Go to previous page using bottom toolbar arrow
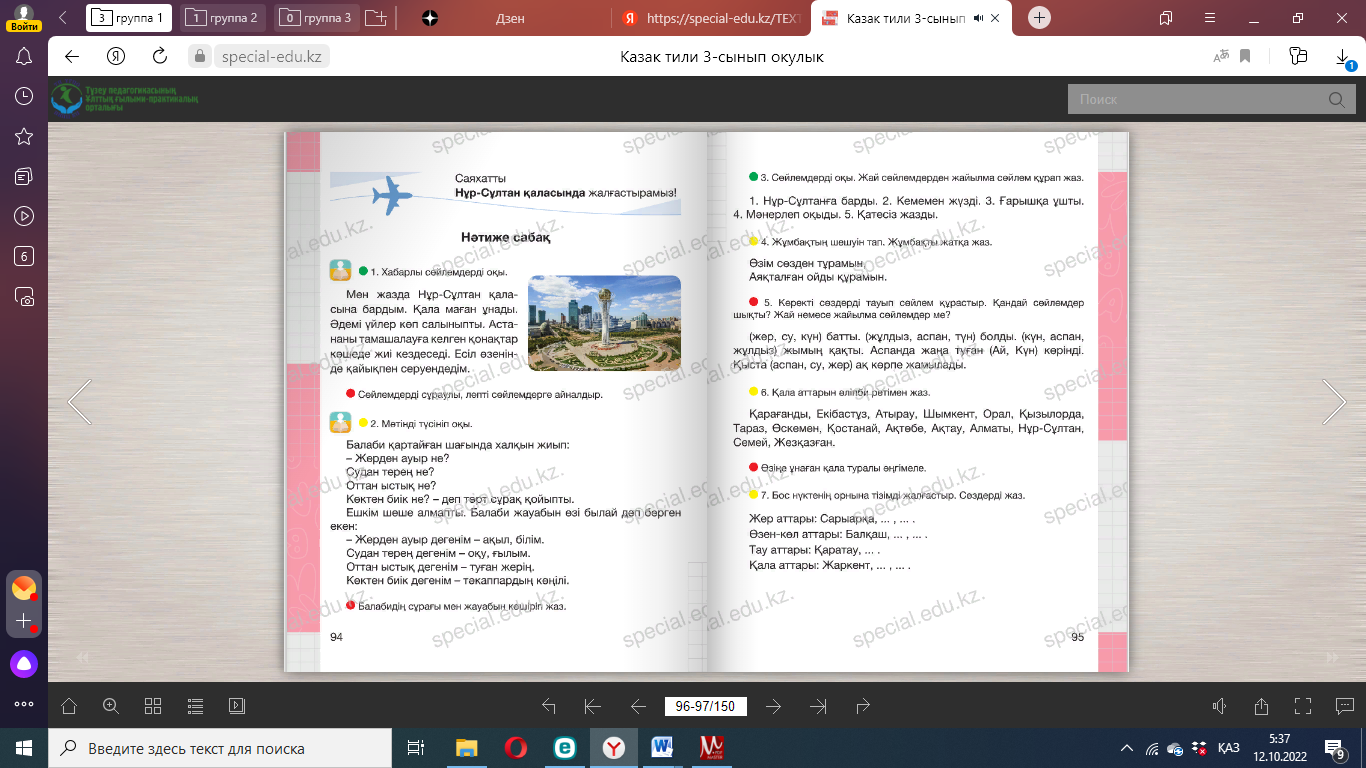Viewport: 1366px width, 768px height. pos(638,706)
